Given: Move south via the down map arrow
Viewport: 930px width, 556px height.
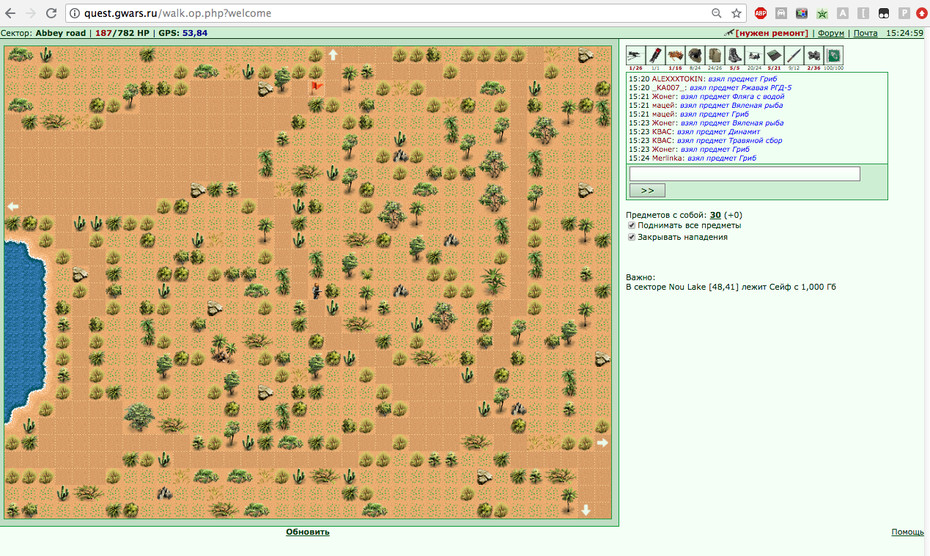Looking at the screenshot, I should [585, 510].
